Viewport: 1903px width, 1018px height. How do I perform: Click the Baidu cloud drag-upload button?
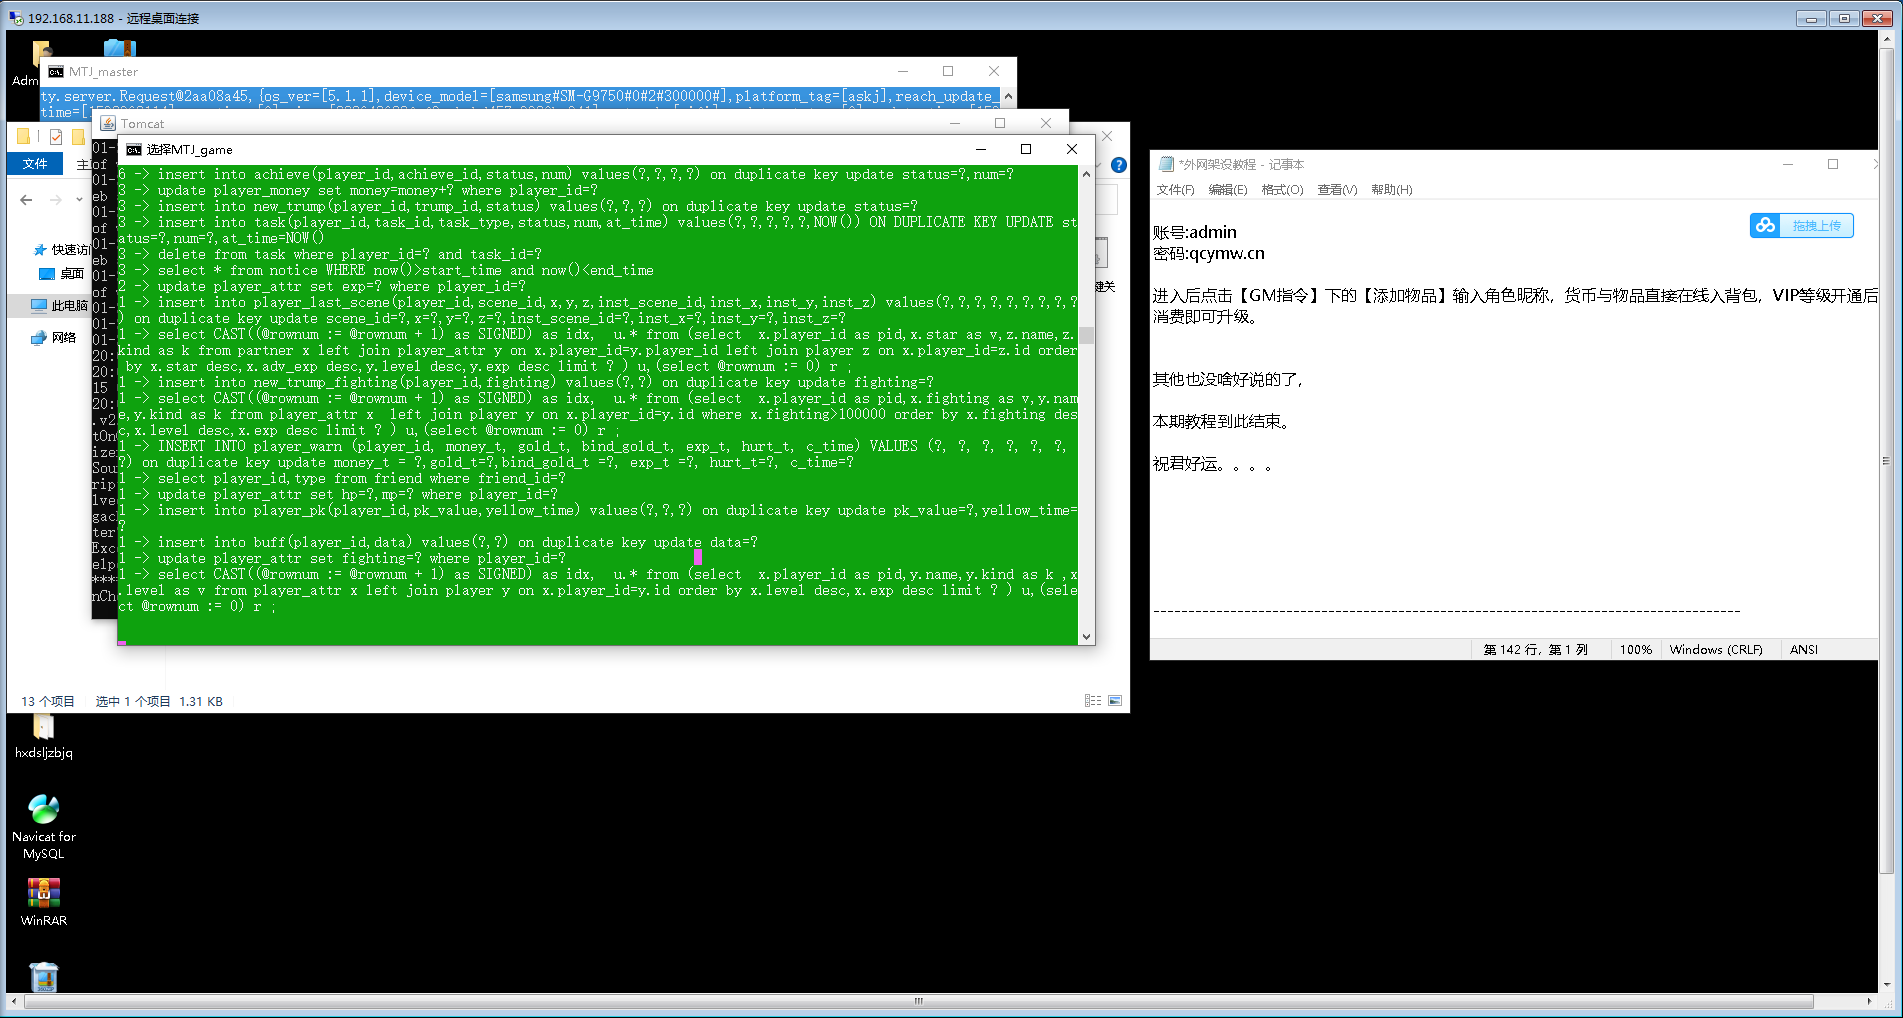[1802, 226]
